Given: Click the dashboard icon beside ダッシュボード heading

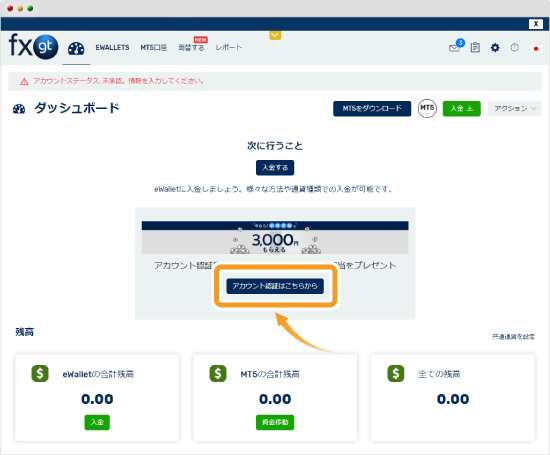Looking at the screenshot, I should 19,109.
